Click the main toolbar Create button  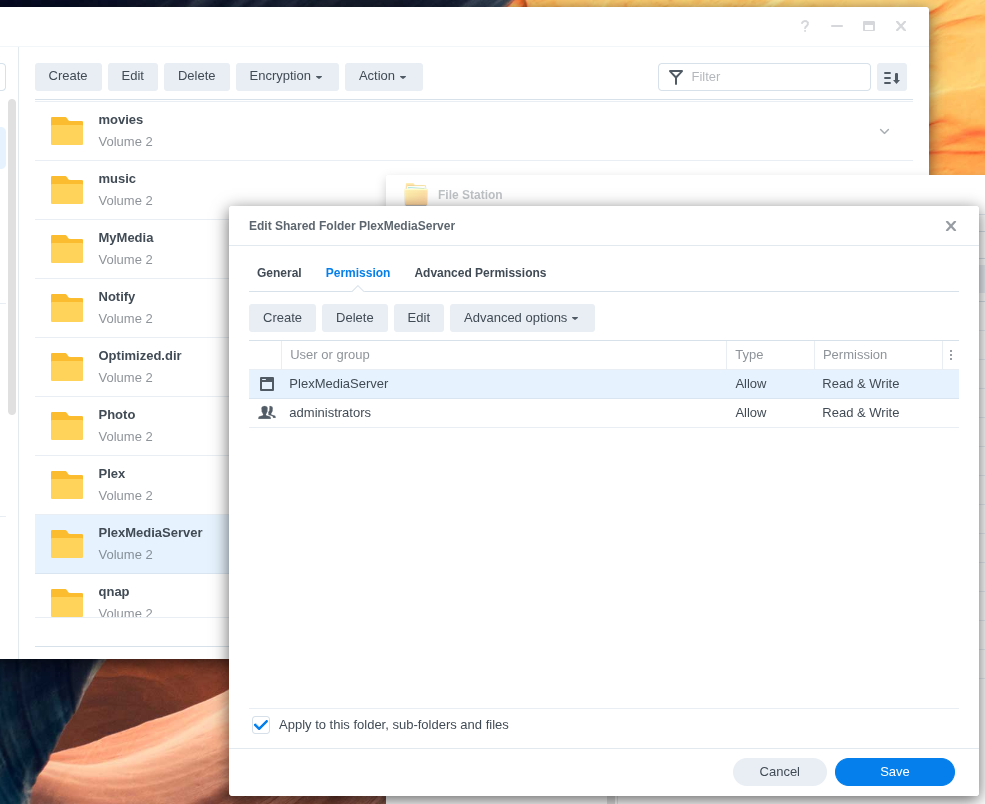tap(68, 77)
